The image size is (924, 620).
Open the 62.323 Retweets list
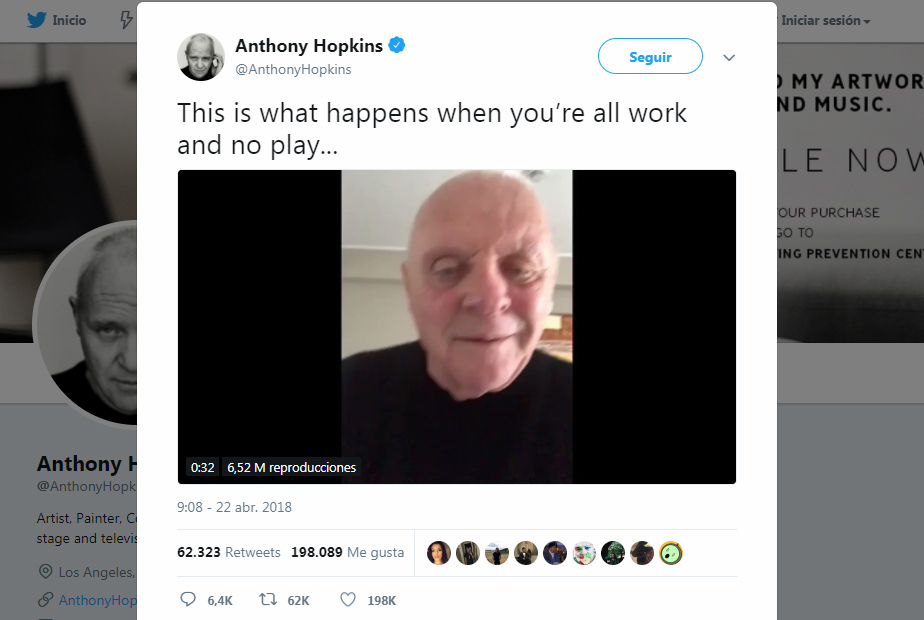click(229, 552)
